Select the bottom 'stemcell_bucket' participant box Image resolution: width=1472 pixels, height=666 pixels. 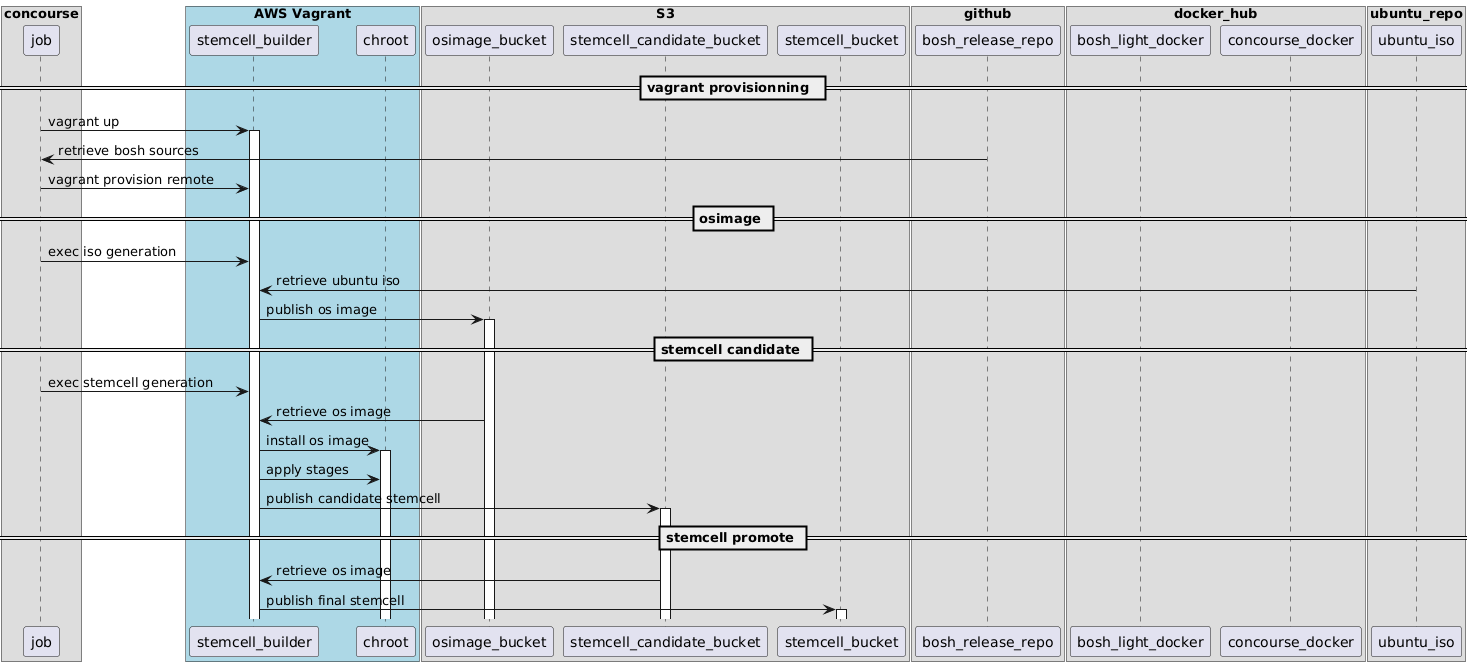(841, 642)
